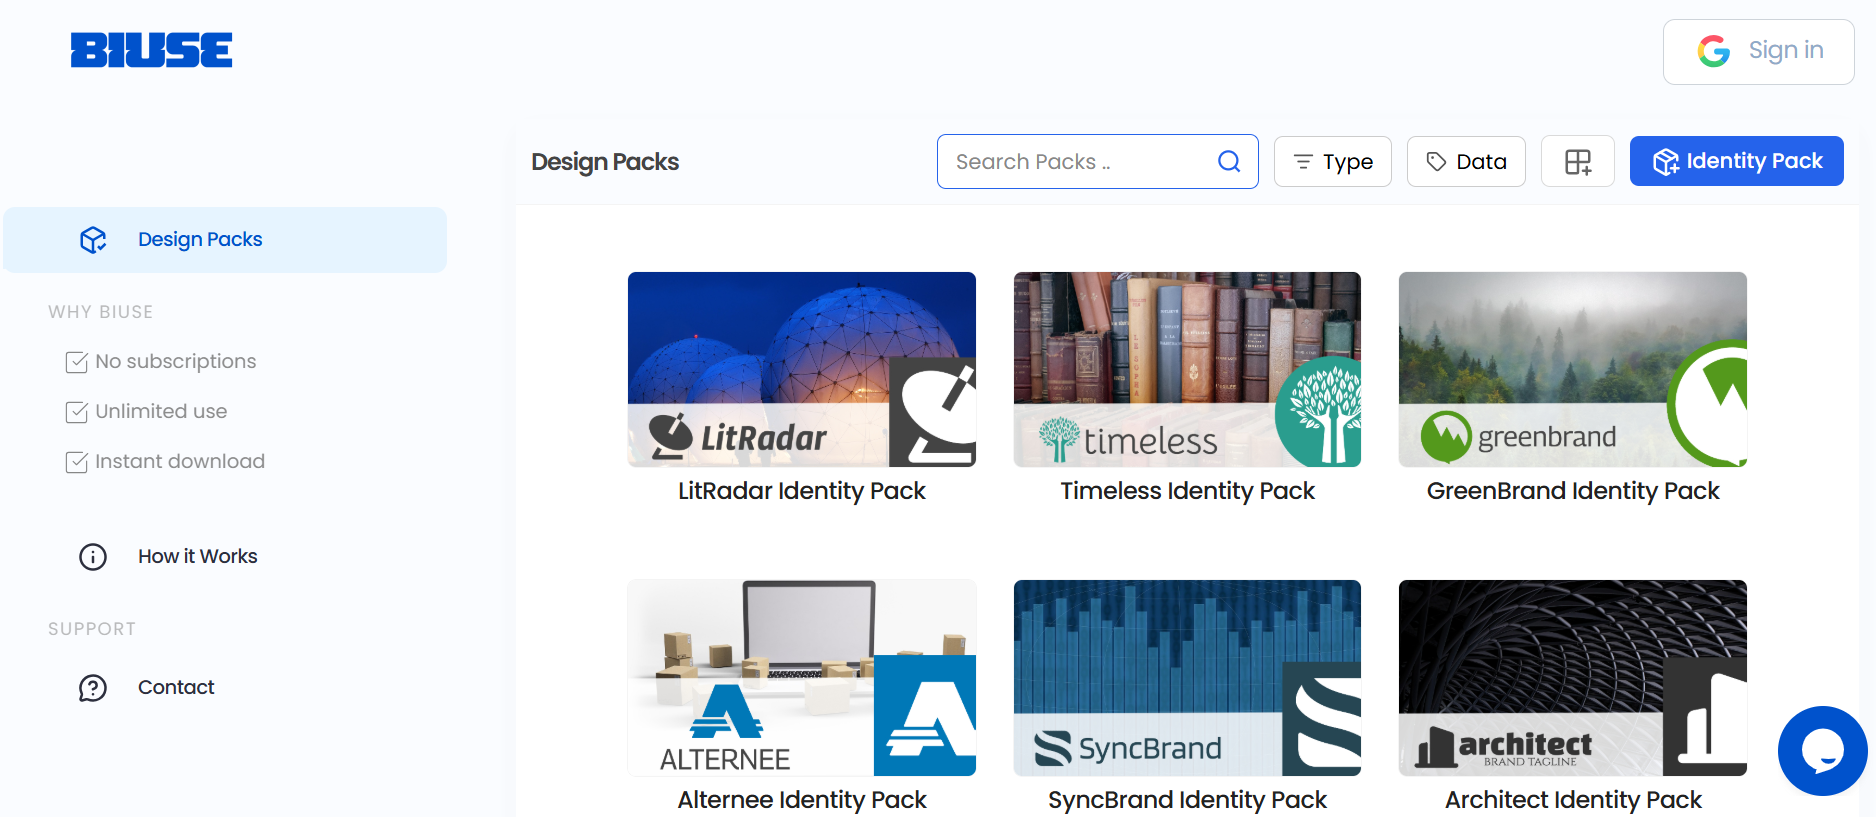Click Alternee Identity Pack title

tap(801, 800)
